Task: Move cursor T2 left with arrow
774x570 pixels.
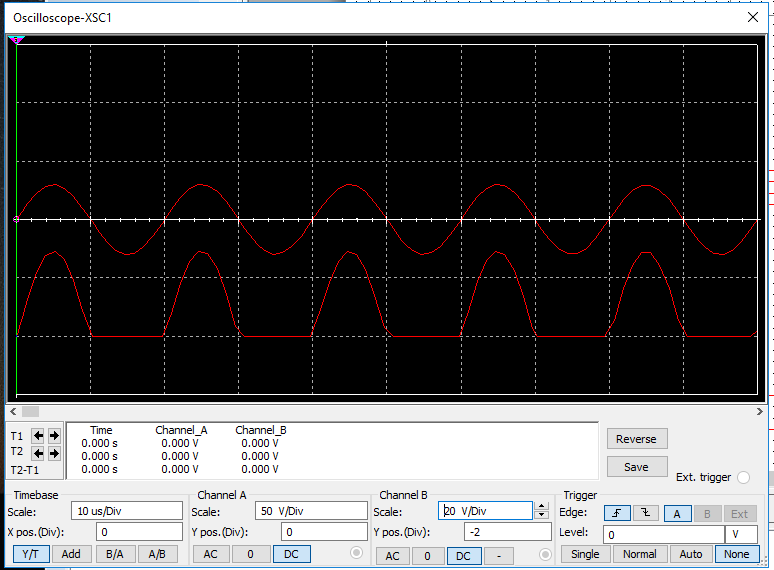Action: click(x=38, y=453)
